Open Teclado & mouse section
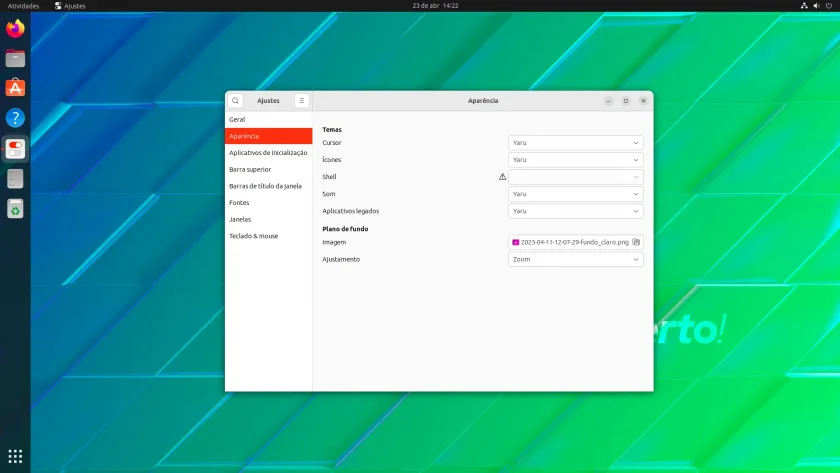Screen dimensions: 840x473 [x=268, y=236]
